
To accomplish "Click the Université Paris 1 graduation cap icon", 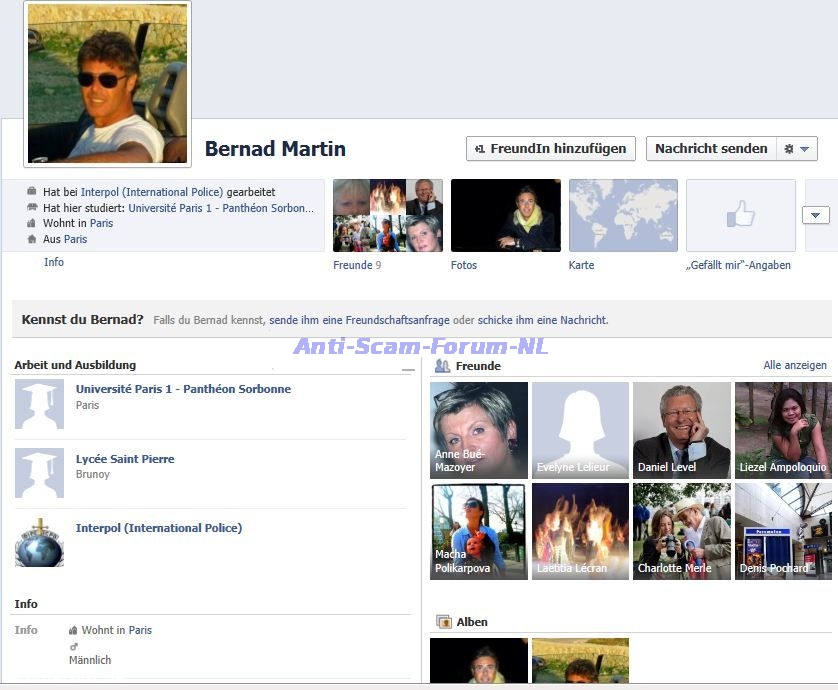I will pos(39,405).
